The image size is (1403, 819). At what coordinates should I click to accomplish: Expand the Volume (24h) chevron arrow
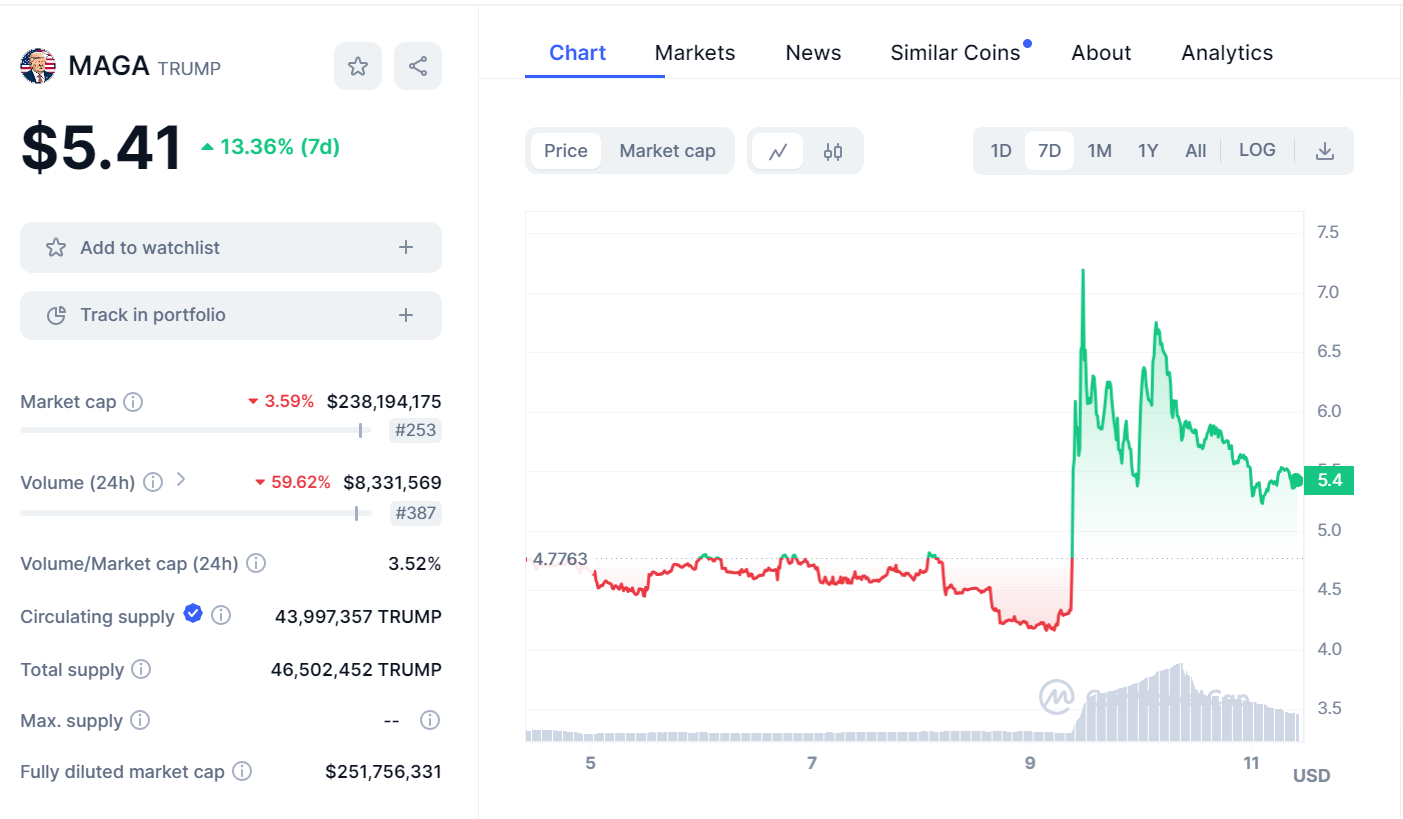(181, 480)
